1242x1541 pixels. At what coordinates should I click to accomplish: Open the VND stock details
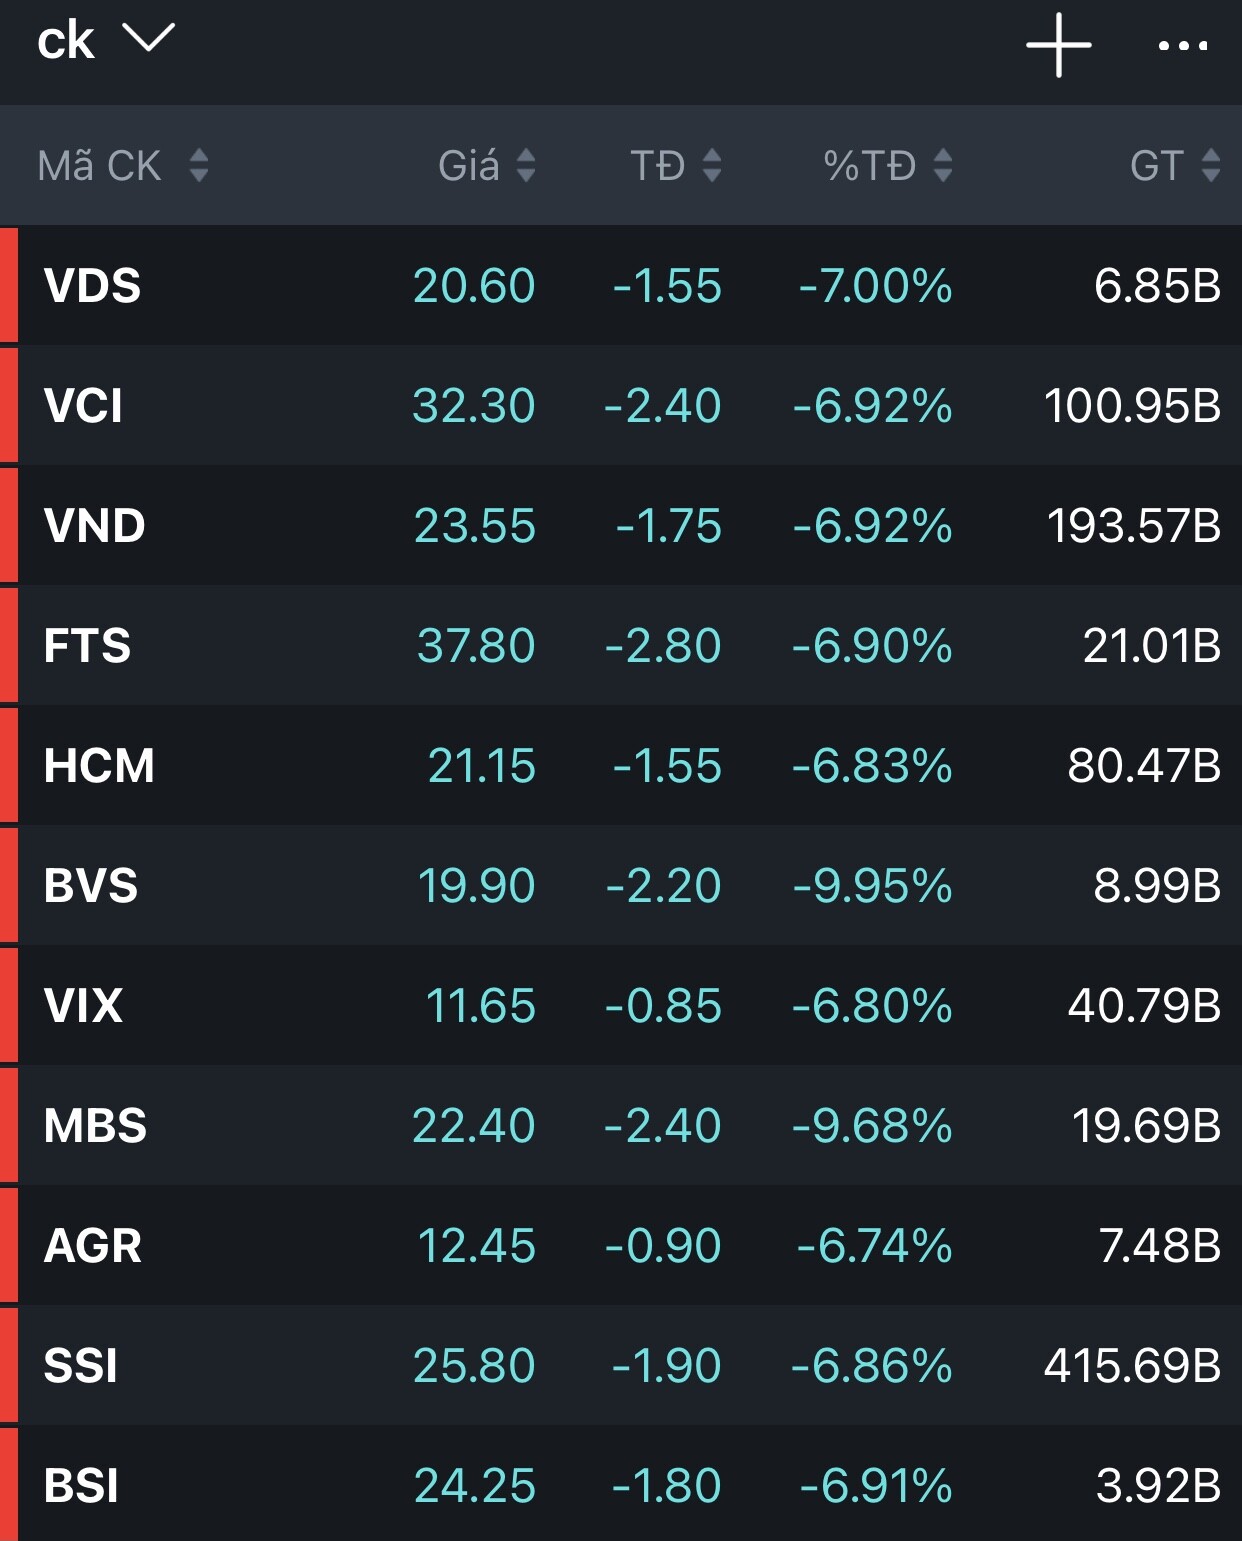[x=620, y=526]
